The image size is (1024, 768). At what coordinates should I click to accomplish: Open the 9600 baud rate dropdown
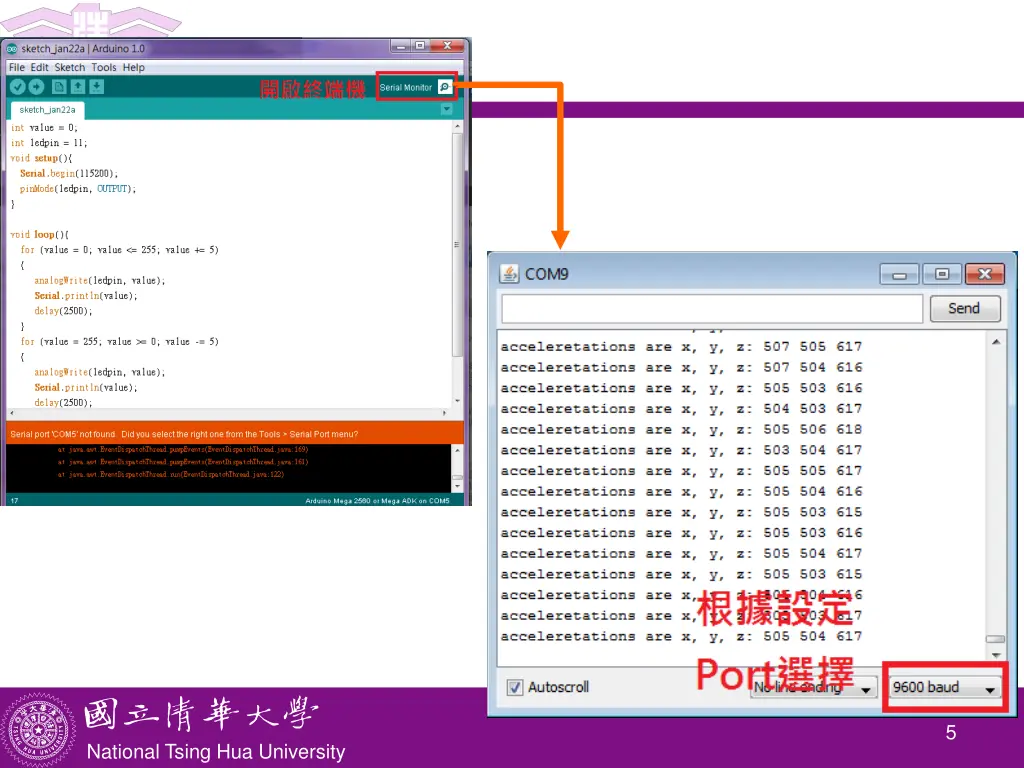944,688
